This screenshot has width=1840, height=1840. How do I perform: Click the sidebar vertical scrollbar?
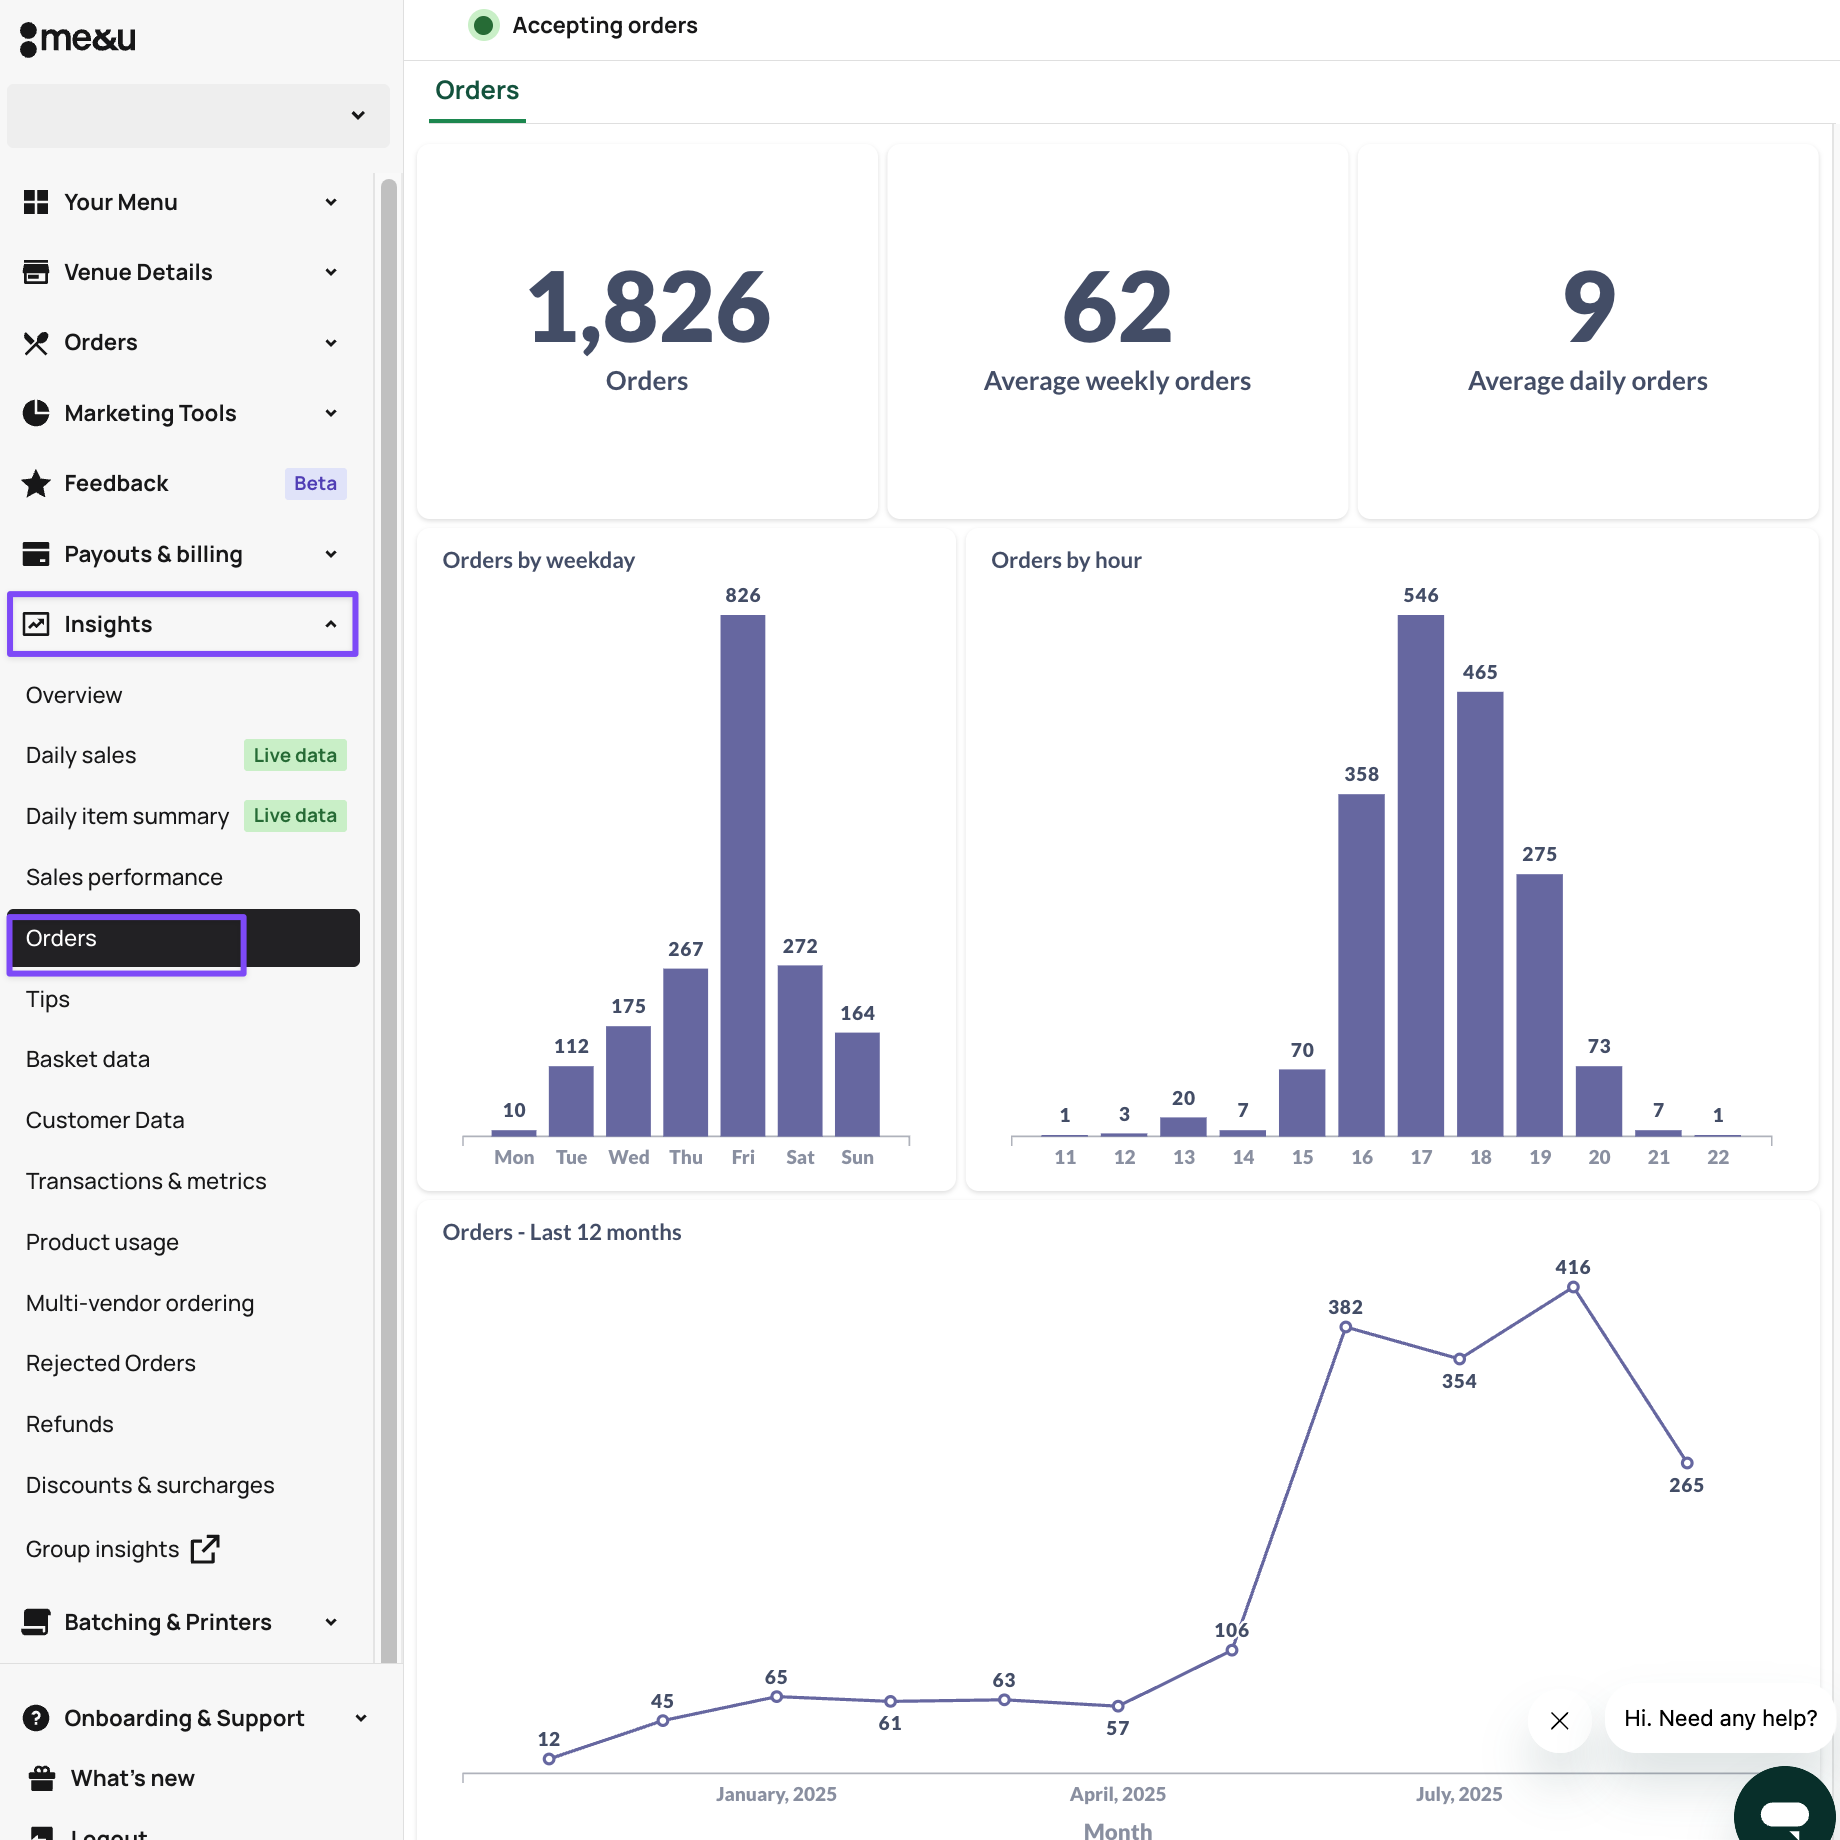point(388,900)
